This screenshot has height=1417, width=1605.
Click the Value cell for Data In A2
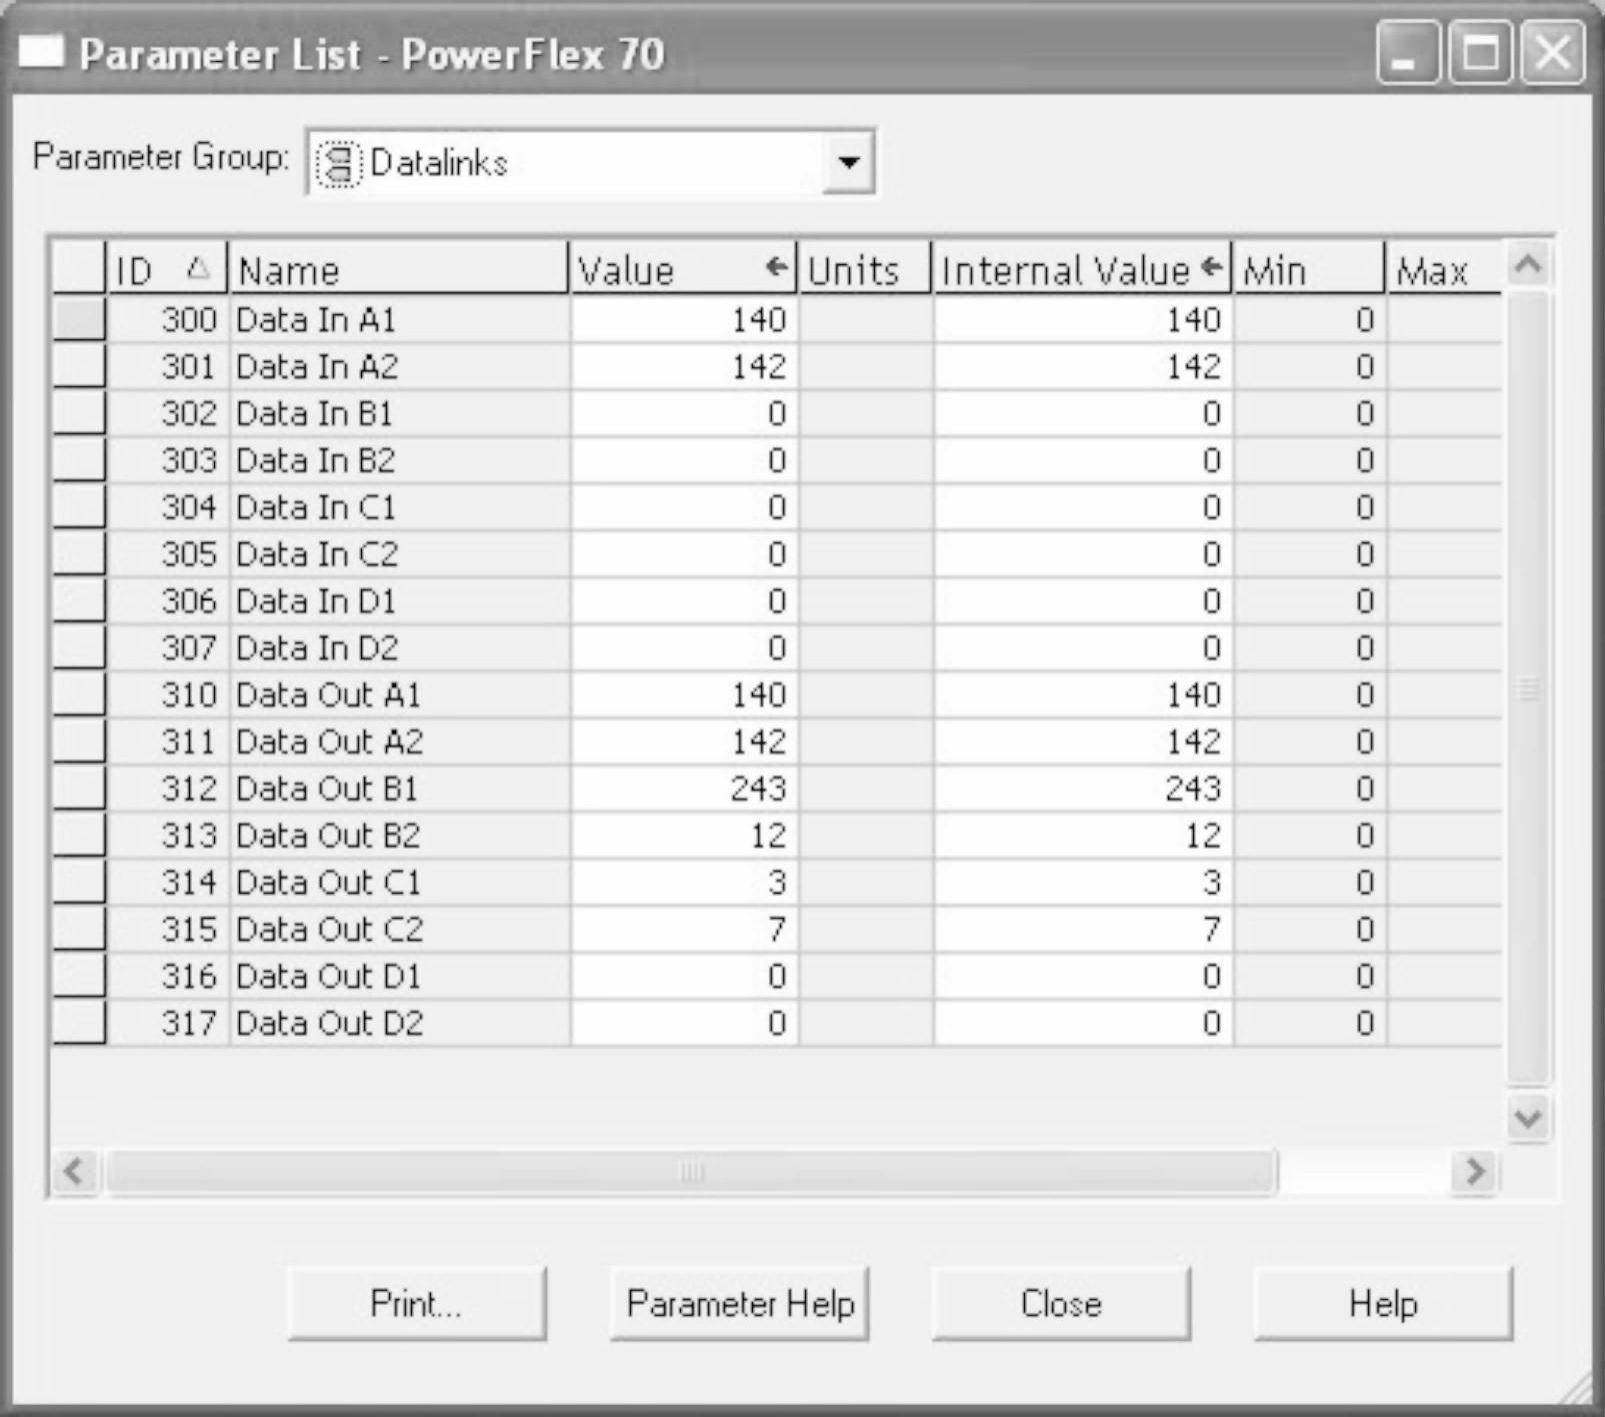pyautogui.click(x=684, y=367)
